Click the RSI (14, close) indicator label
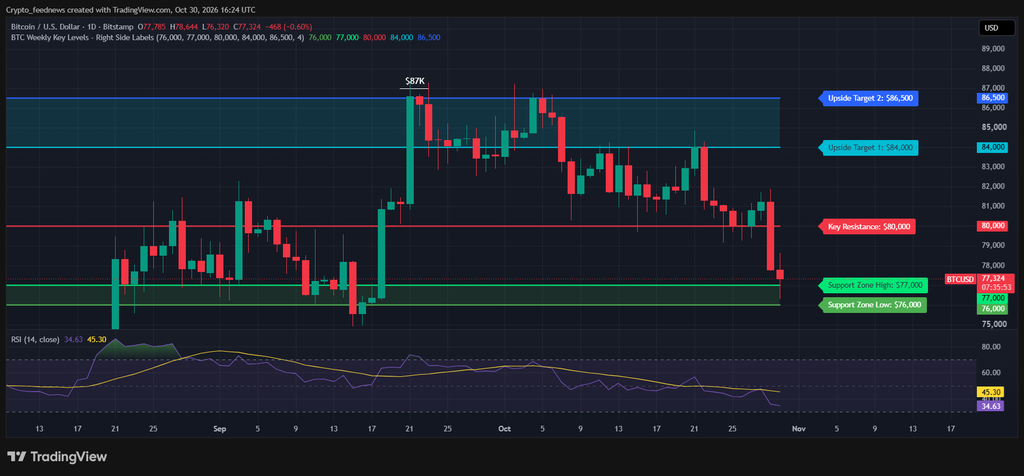This screenshot has width=1024, height=476. click(35, 340)
